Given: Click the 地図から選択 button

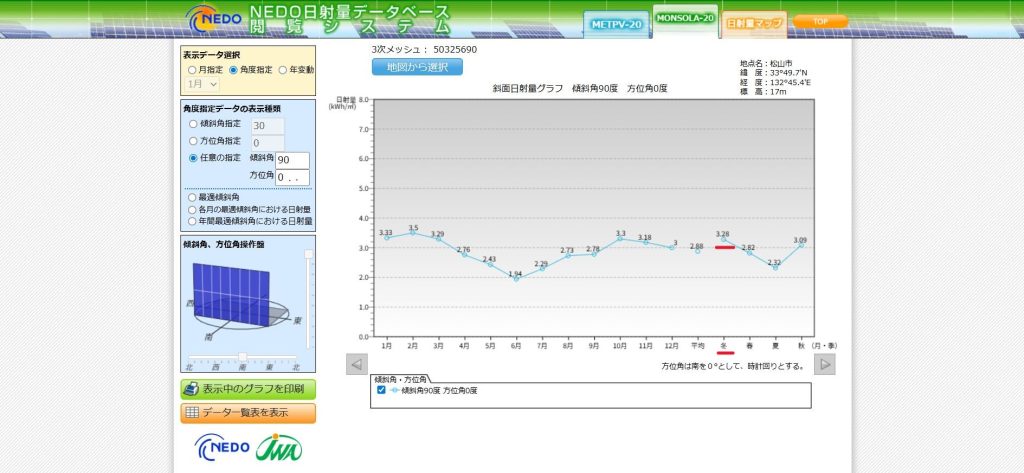Looking at the screenshot, I should coord(417,67).
